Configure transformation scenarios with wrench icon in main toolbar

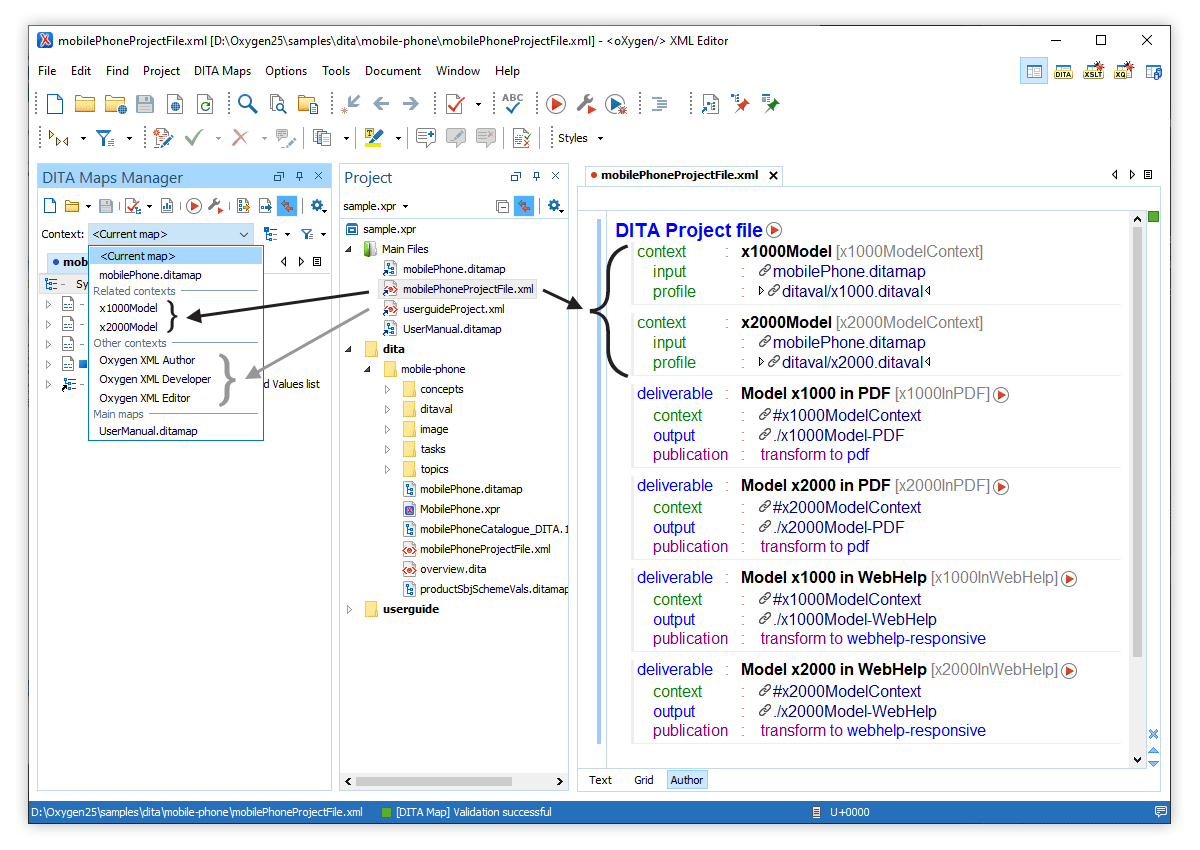point(586,104)
